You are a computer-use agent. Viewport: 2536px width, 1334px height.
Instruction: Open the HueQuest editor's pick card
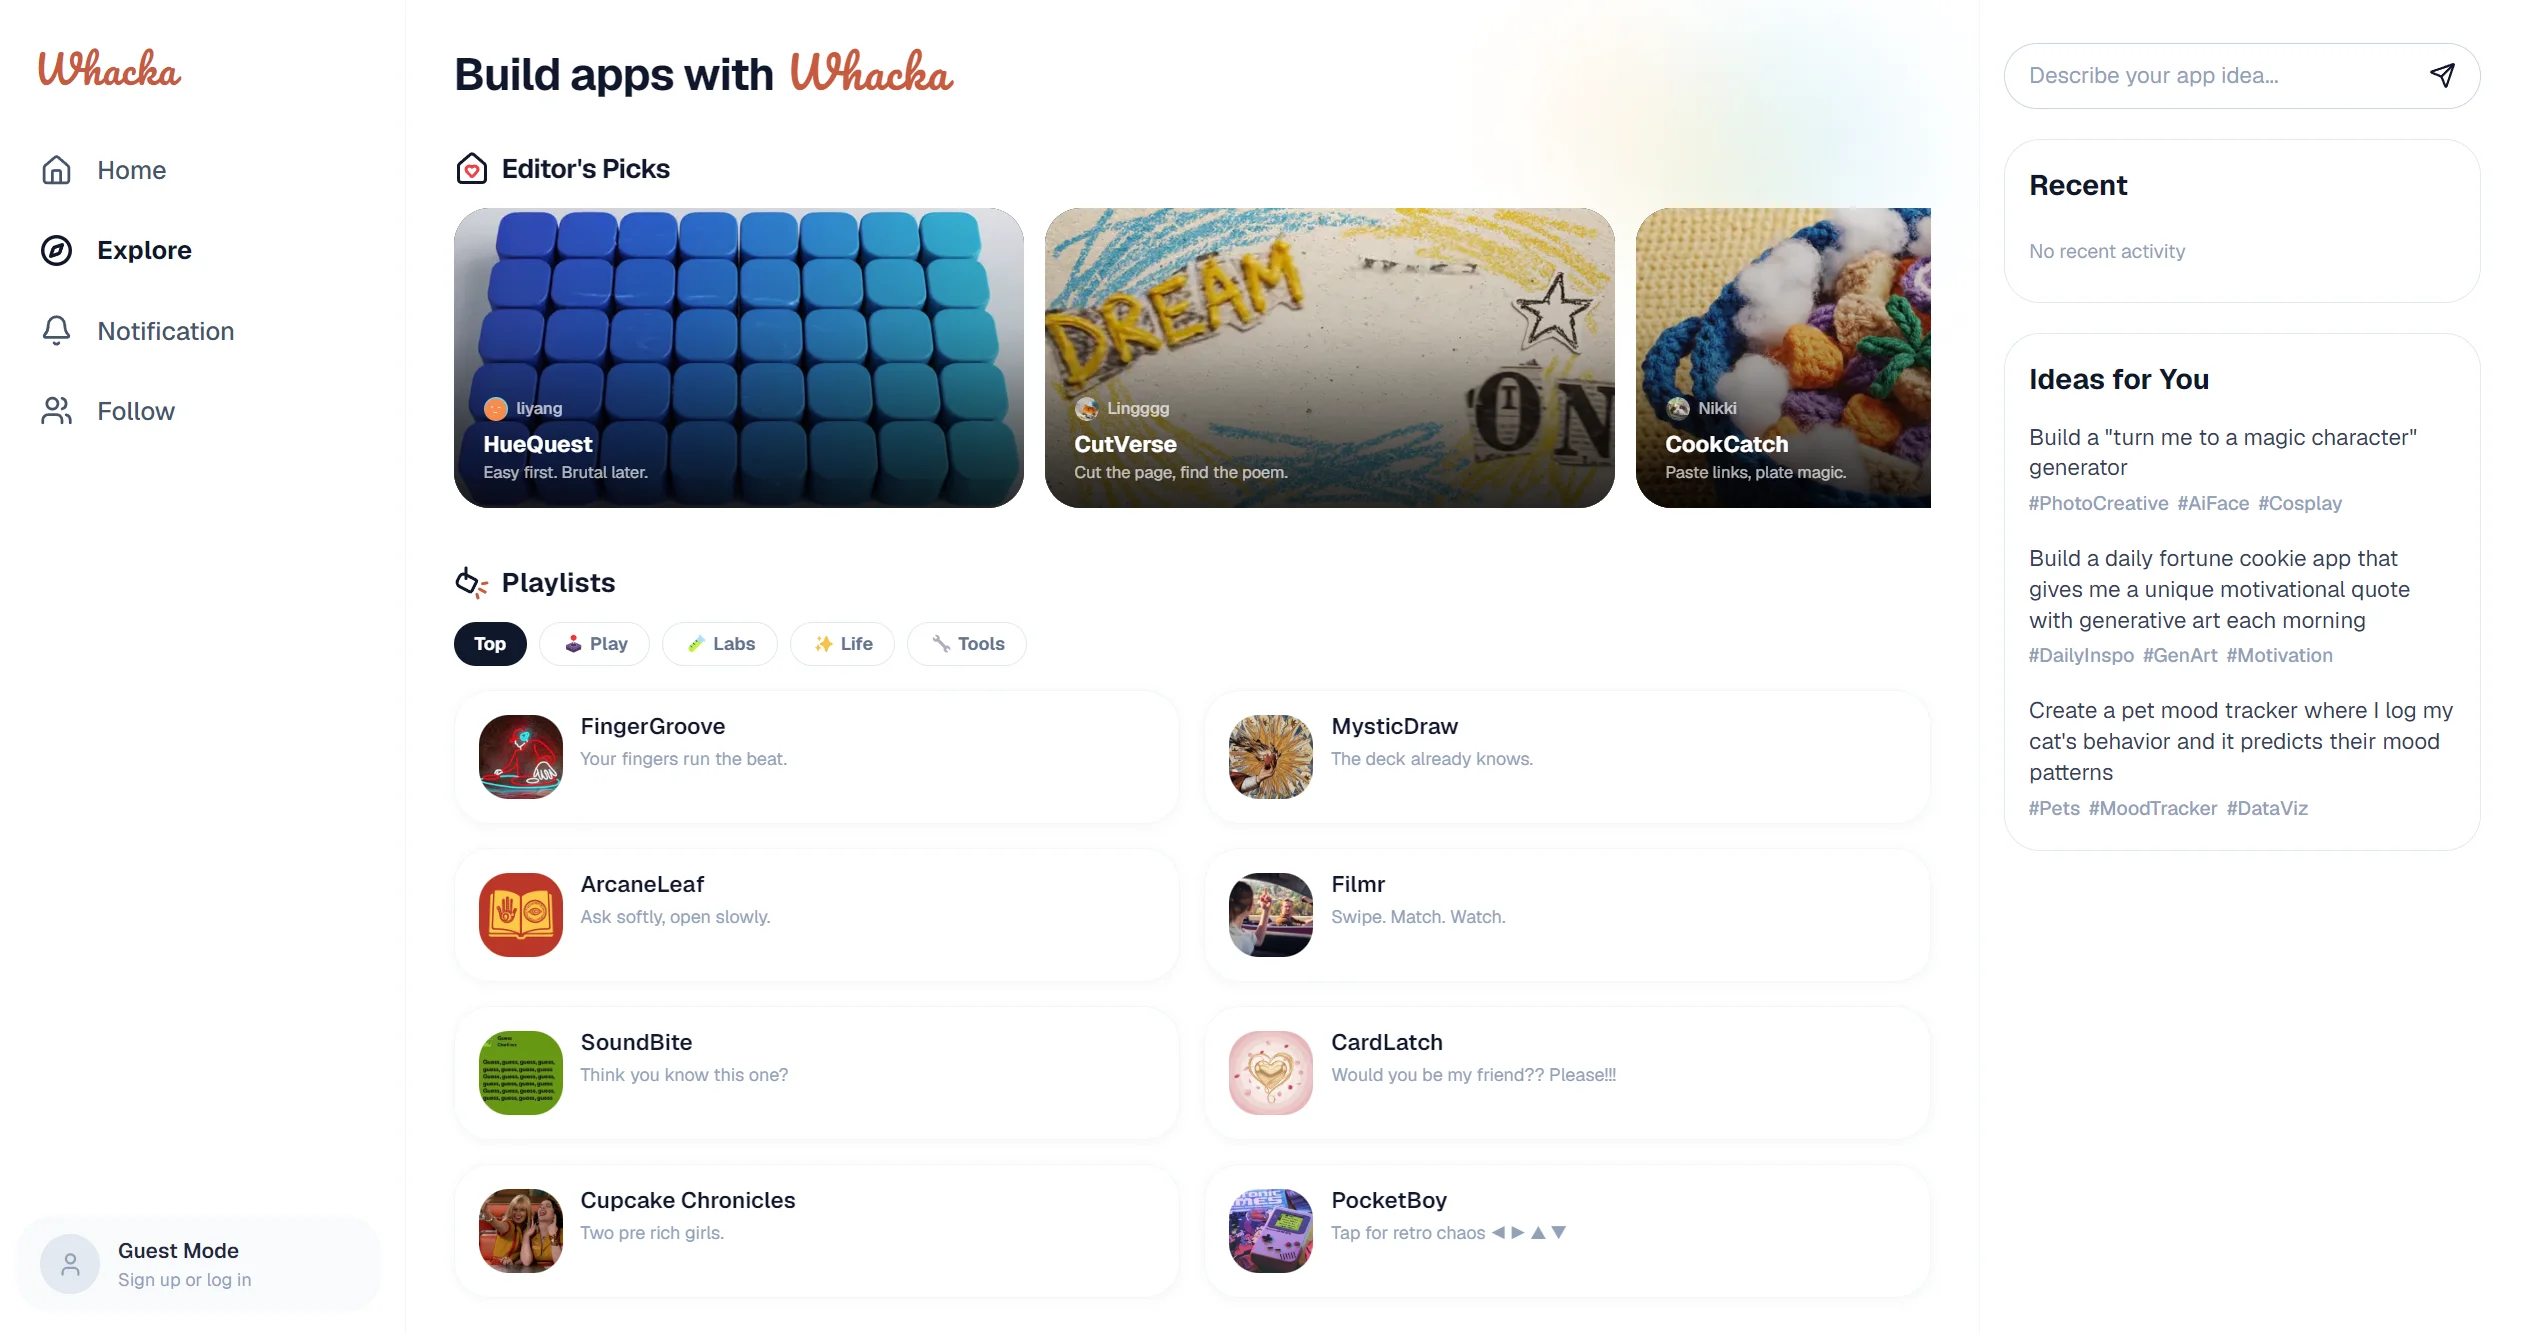pos(739,358)
